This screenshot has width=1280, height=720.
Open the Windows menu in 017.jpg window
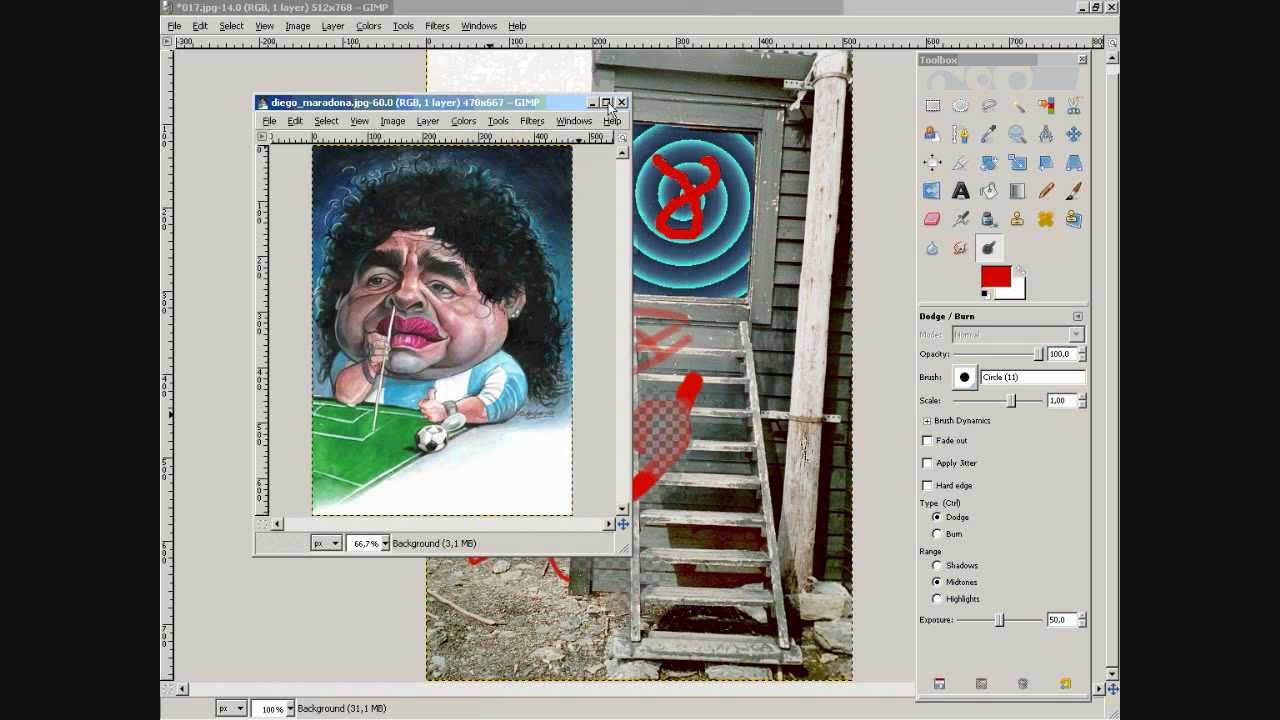(479, 26)
